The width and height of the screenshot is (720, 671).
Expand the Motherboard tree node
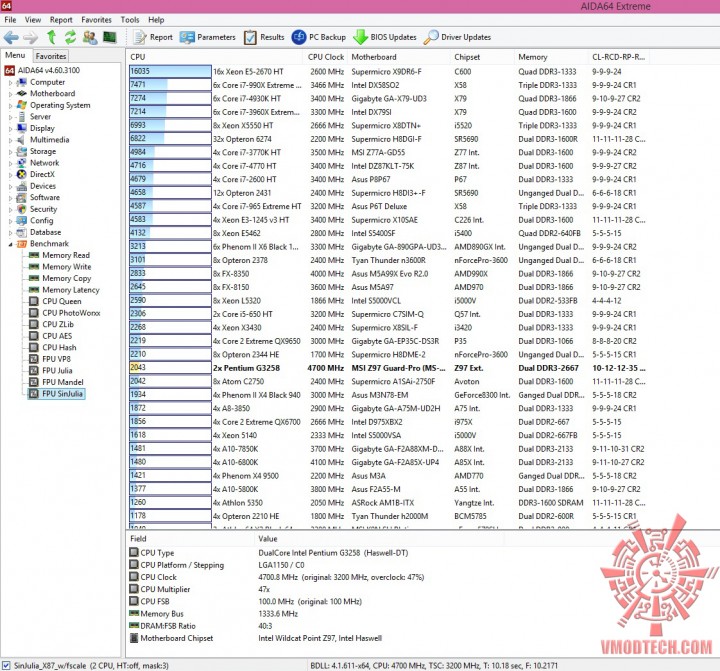pos(11,94)
